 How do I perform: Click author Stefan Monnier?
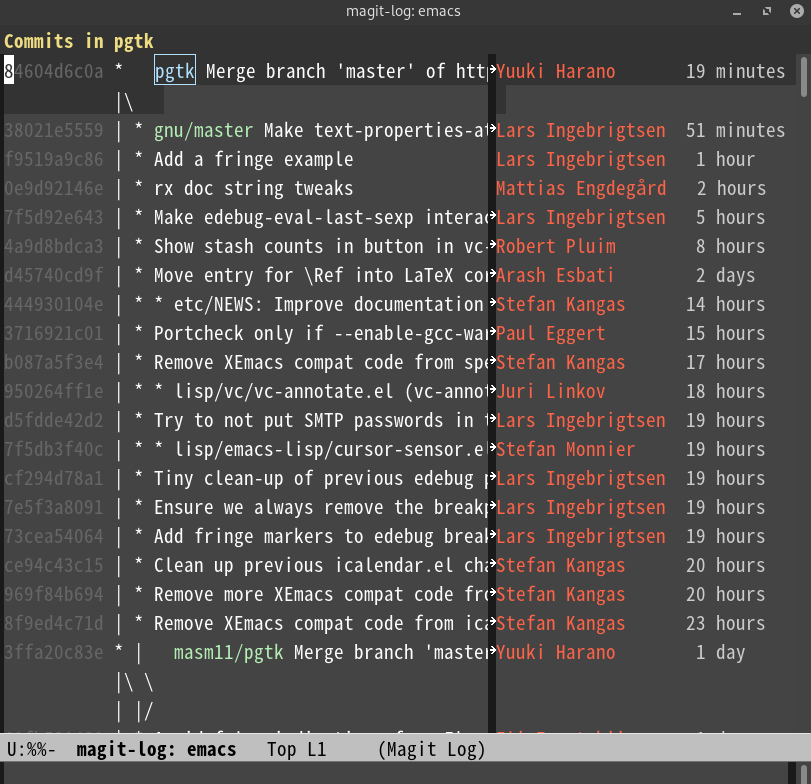point(566,449)
